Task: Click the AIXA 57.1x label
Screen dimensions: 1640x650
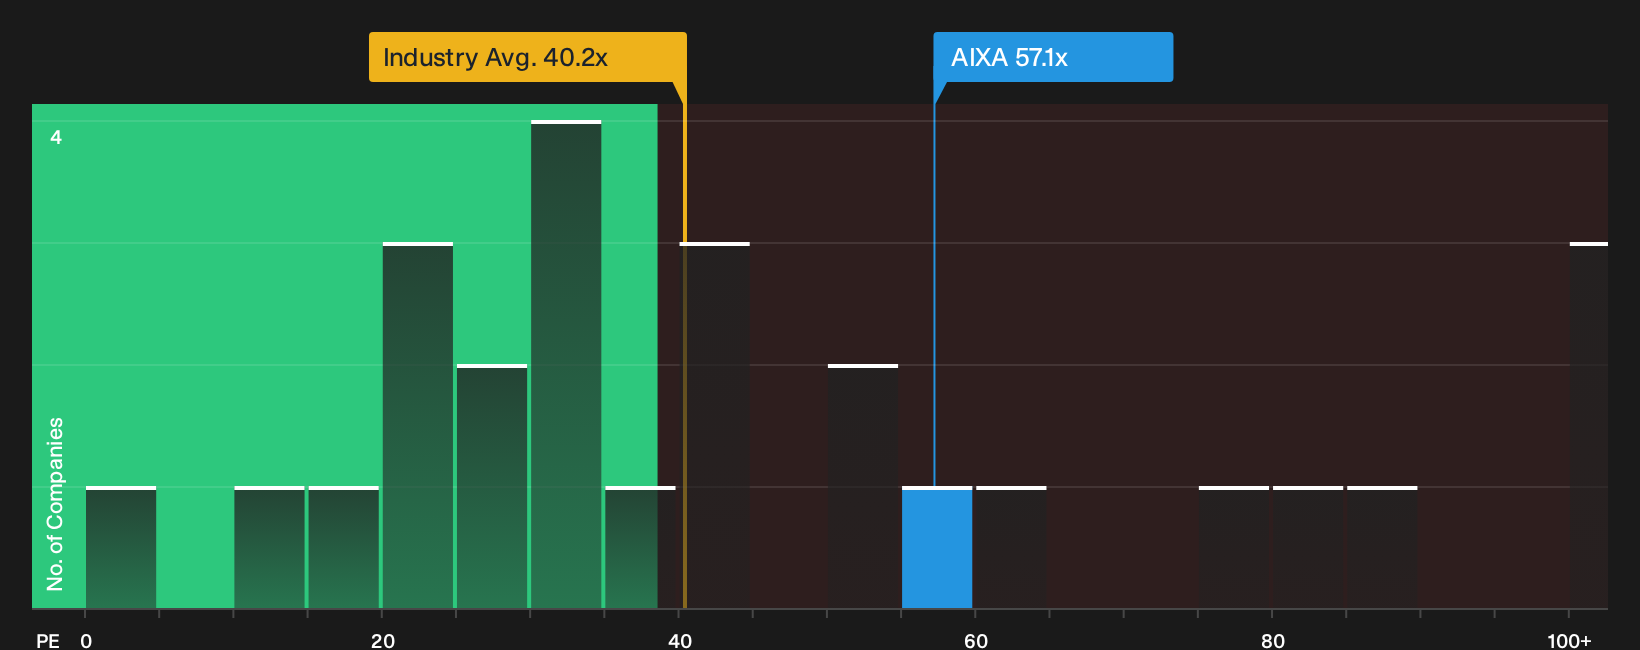Action: click(x=1053, y=57)
